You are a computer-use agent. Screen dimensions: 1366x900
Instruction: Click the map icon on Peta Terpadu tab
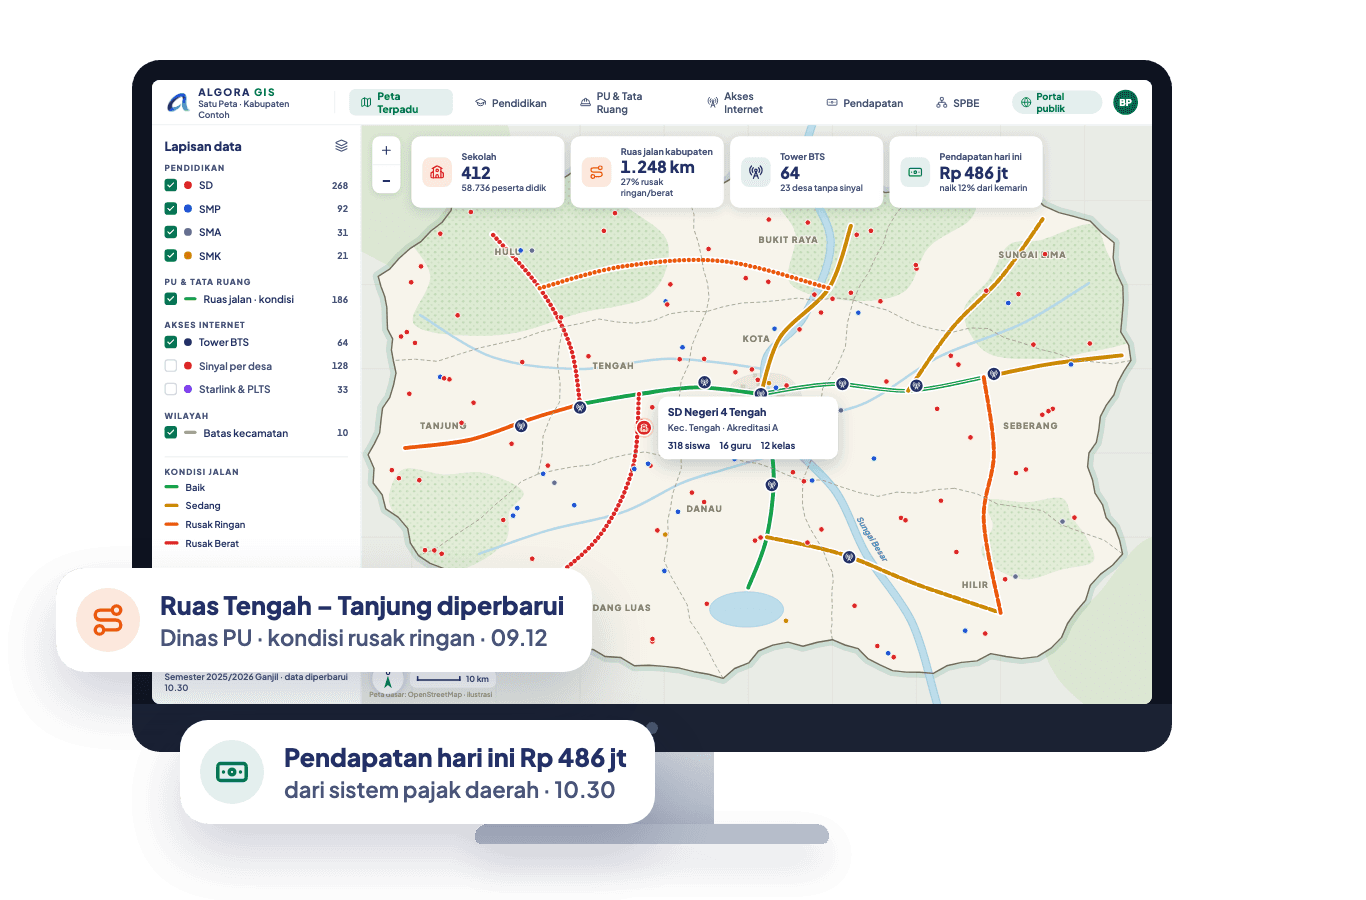(x=366, y=103)
